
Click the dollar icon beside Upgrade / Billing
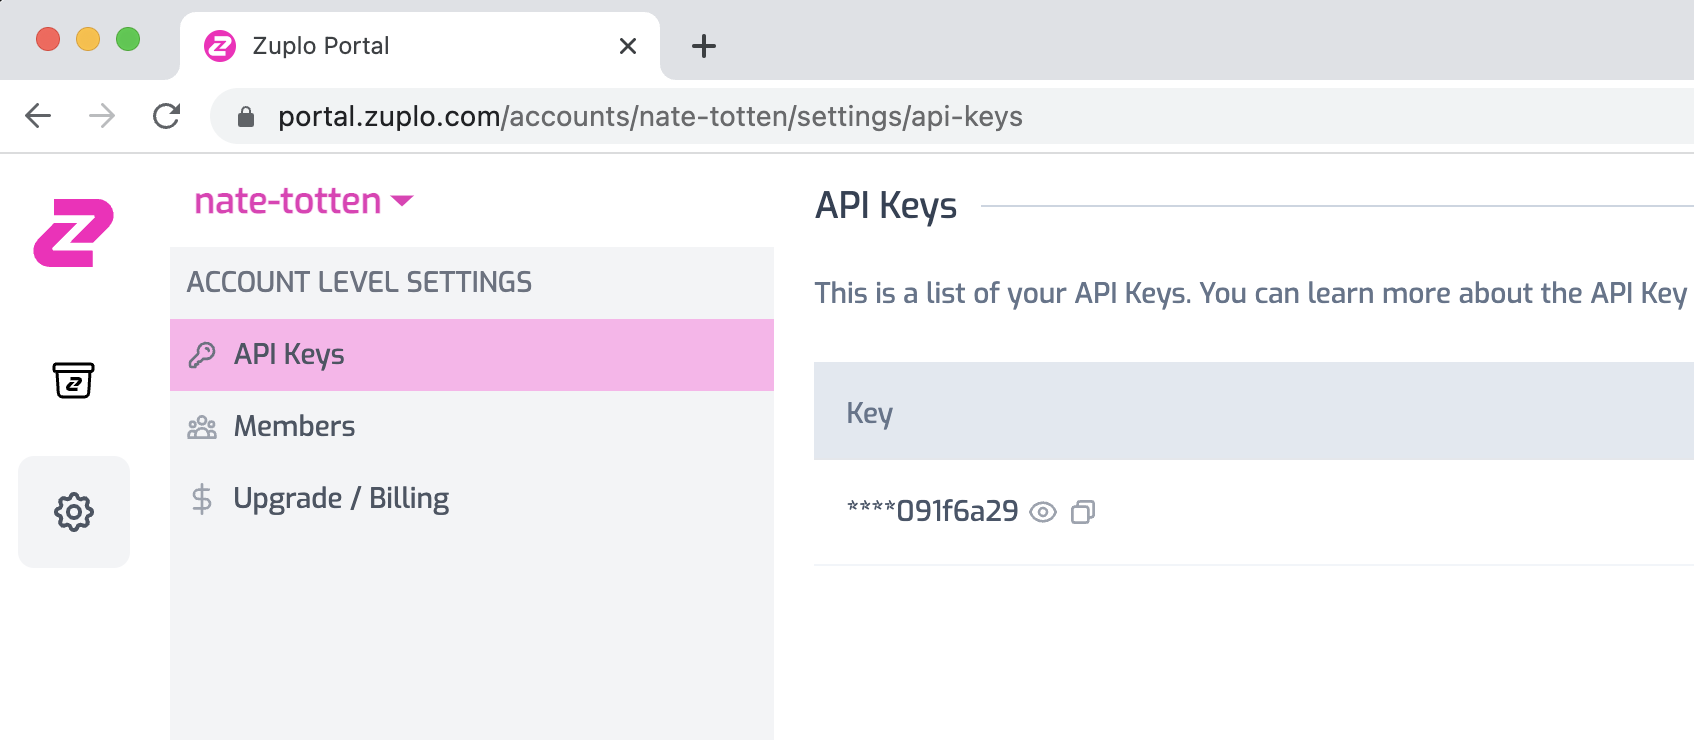click(202, 498)
